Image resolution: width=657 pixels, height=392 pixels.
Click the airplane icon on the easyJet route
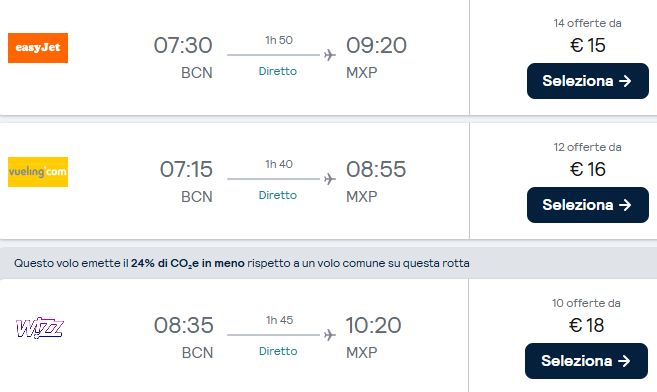point(330,55)
